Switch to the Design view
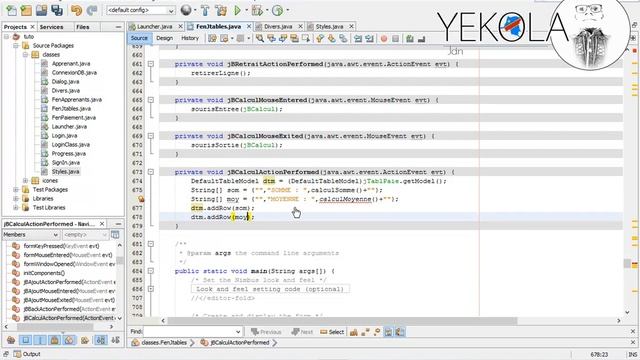The height and width of the screenshot is (360, 640). (x=164, y=38)
